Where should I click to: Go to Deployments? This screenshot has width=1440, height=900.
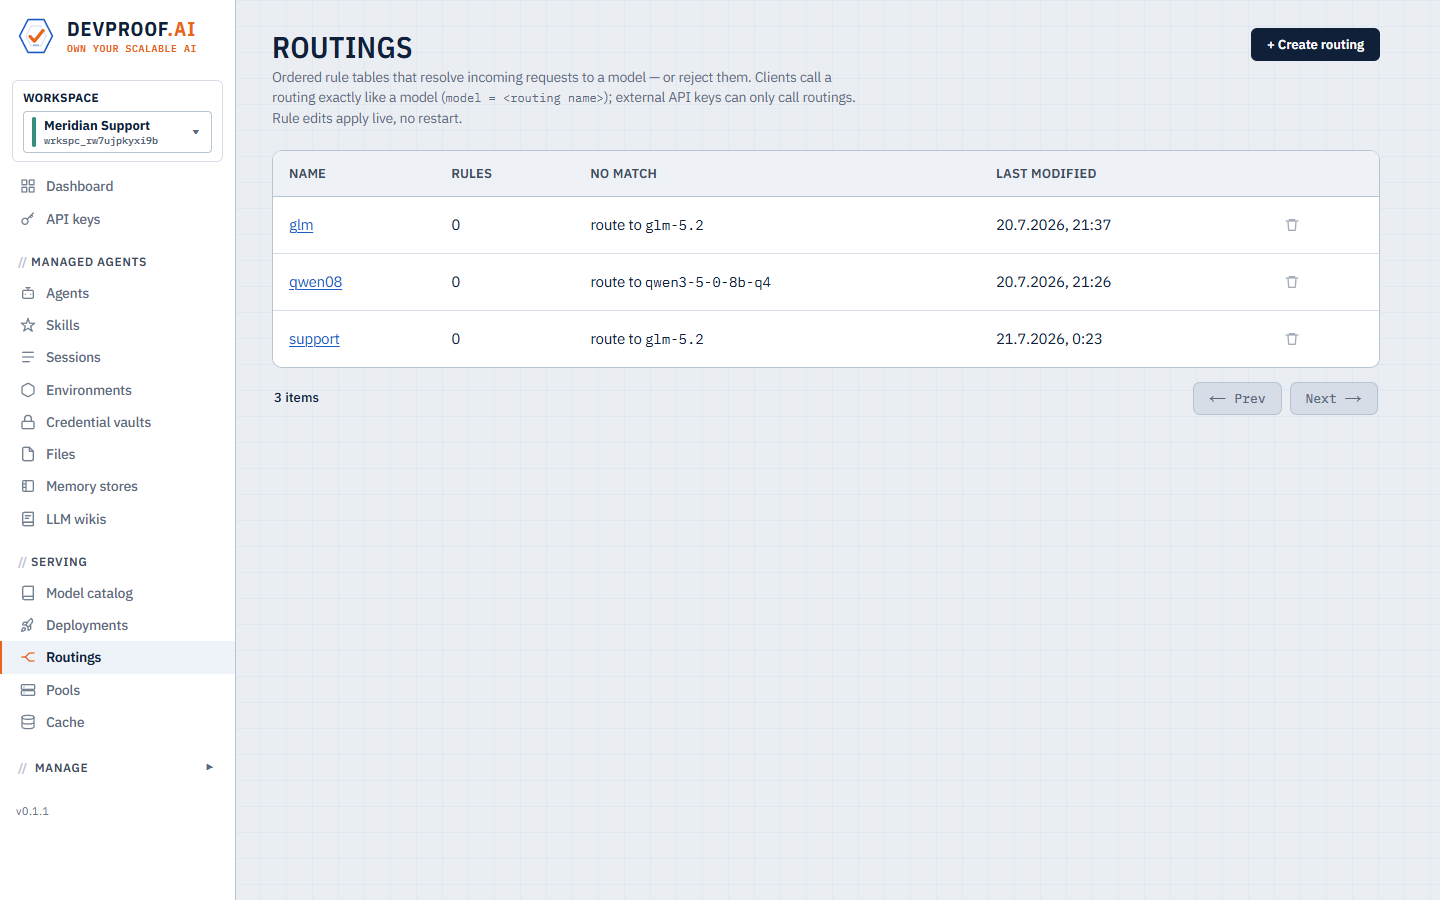click(x=117, y=625)
